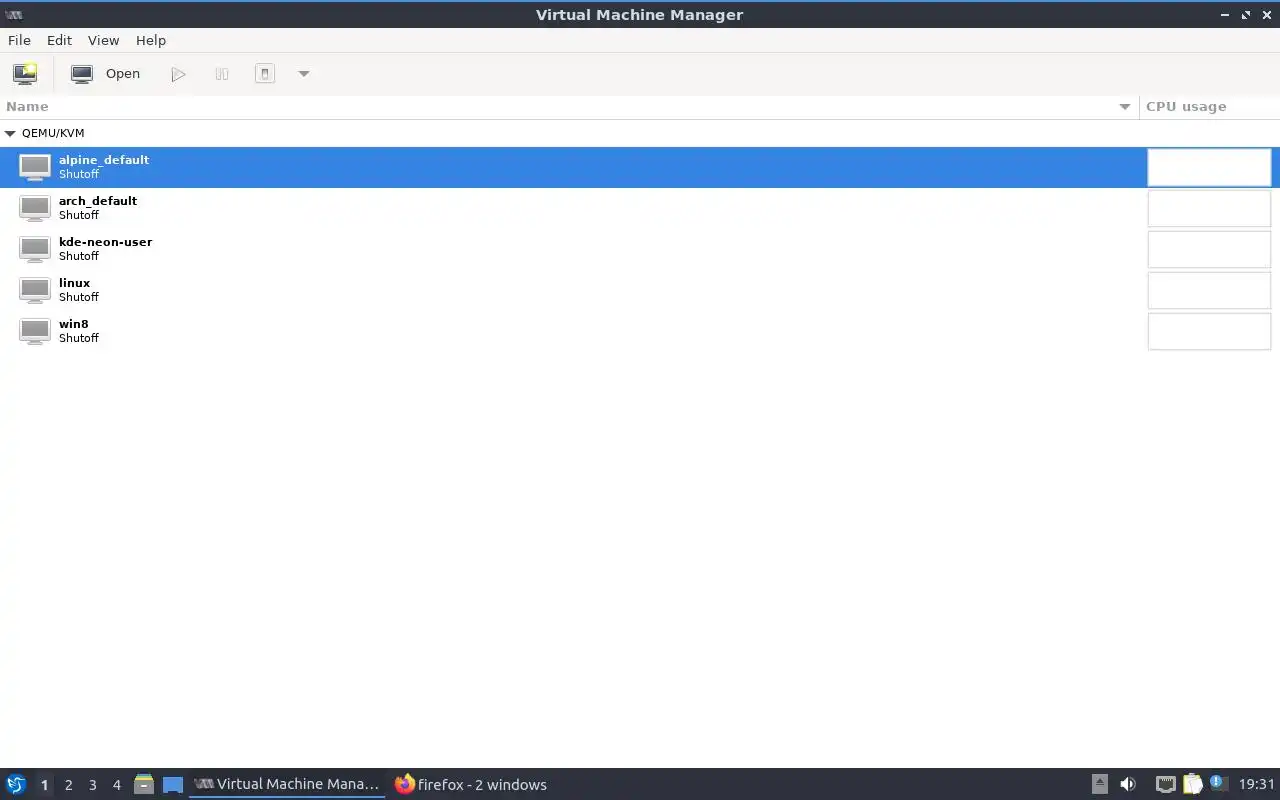1280x800 pixels.
Task: Select the win8 virtual machine
Action: pos(640,331)
